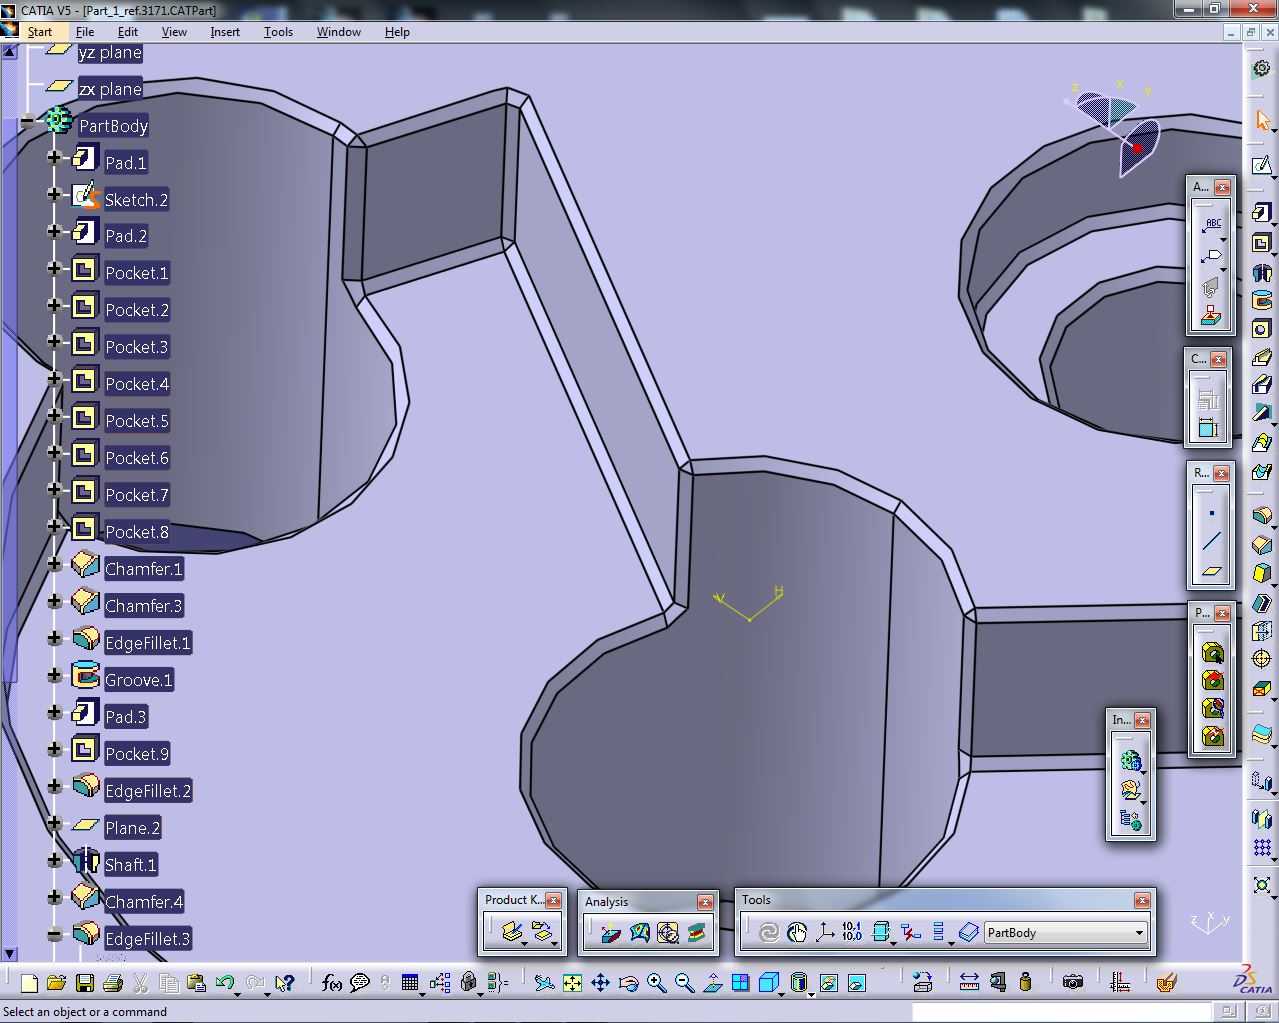The width and height of the screenshot is (1279, 1023).
Task: Click the Rectangular Pattern grid icon
Action: tap(1262, 849)
